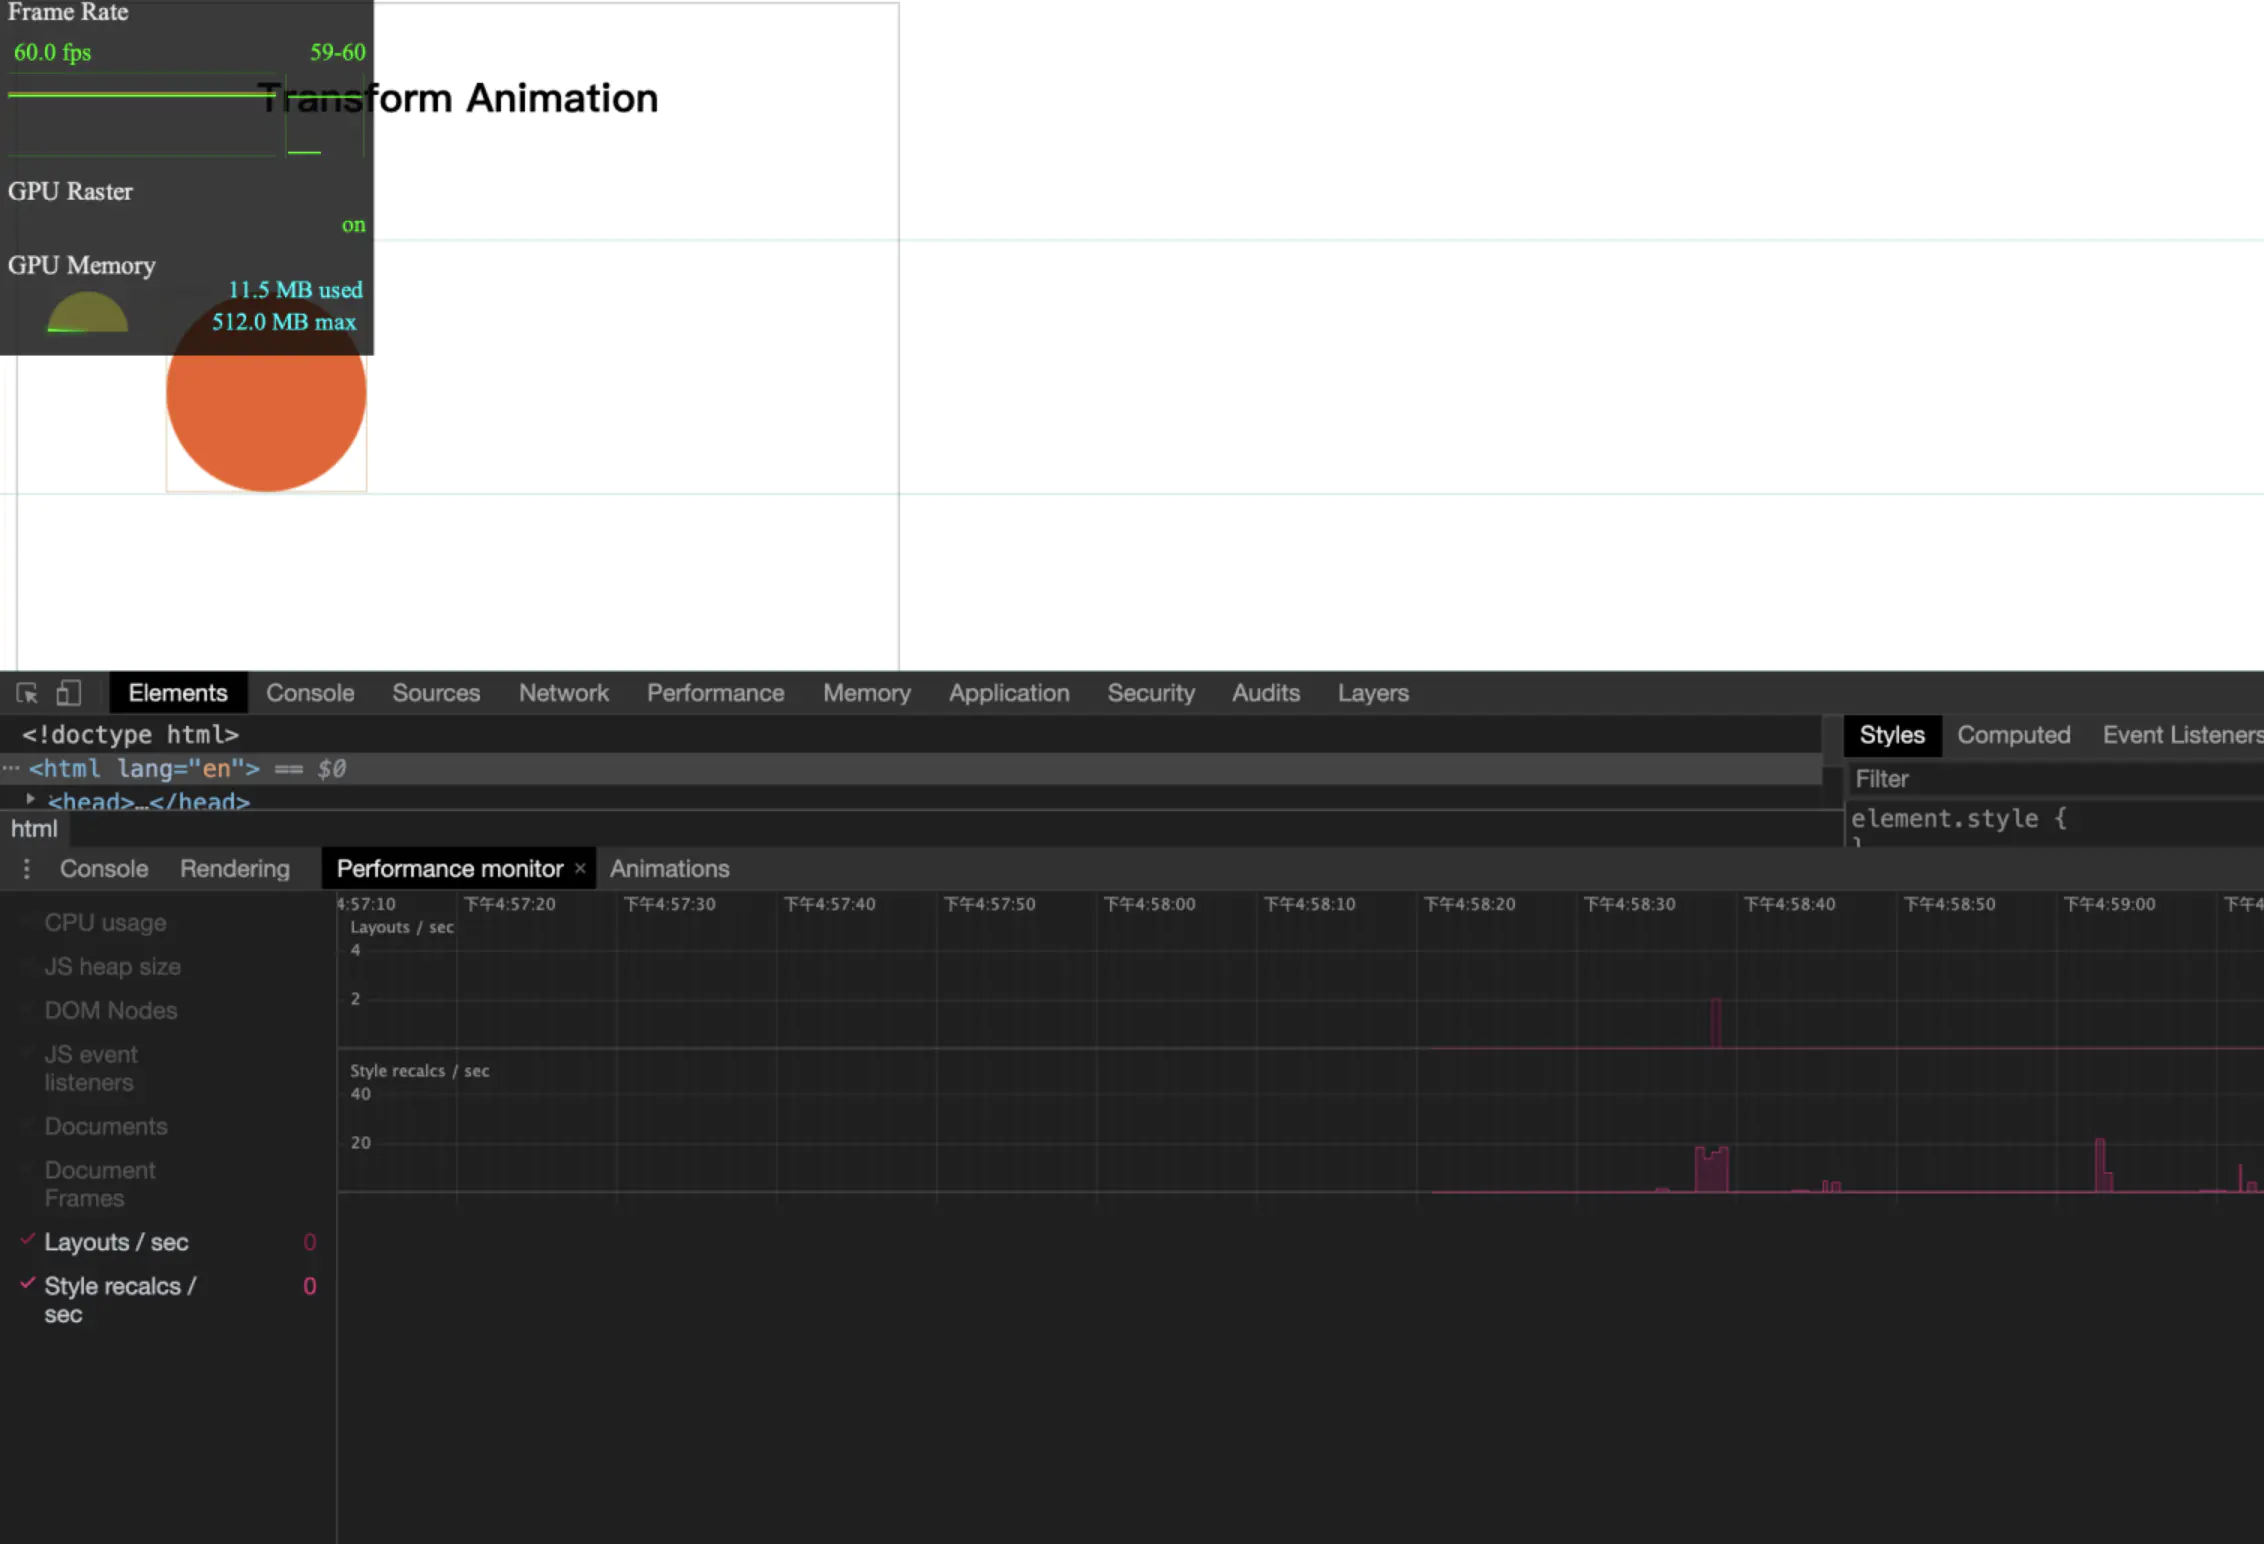Toggle the device toolbar icon
The width and height of the screenshot is (2264, 1544).
point(68,693)
